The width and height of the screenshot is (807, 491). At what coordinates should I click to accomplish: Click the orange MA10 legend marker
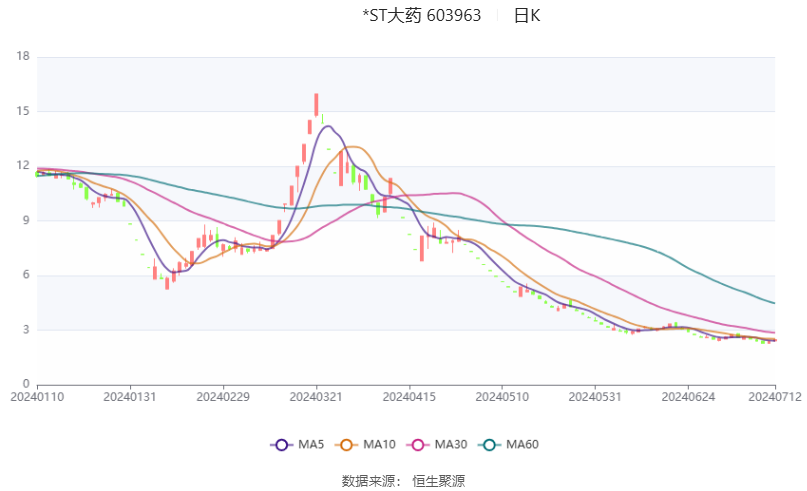pos(346,445)
